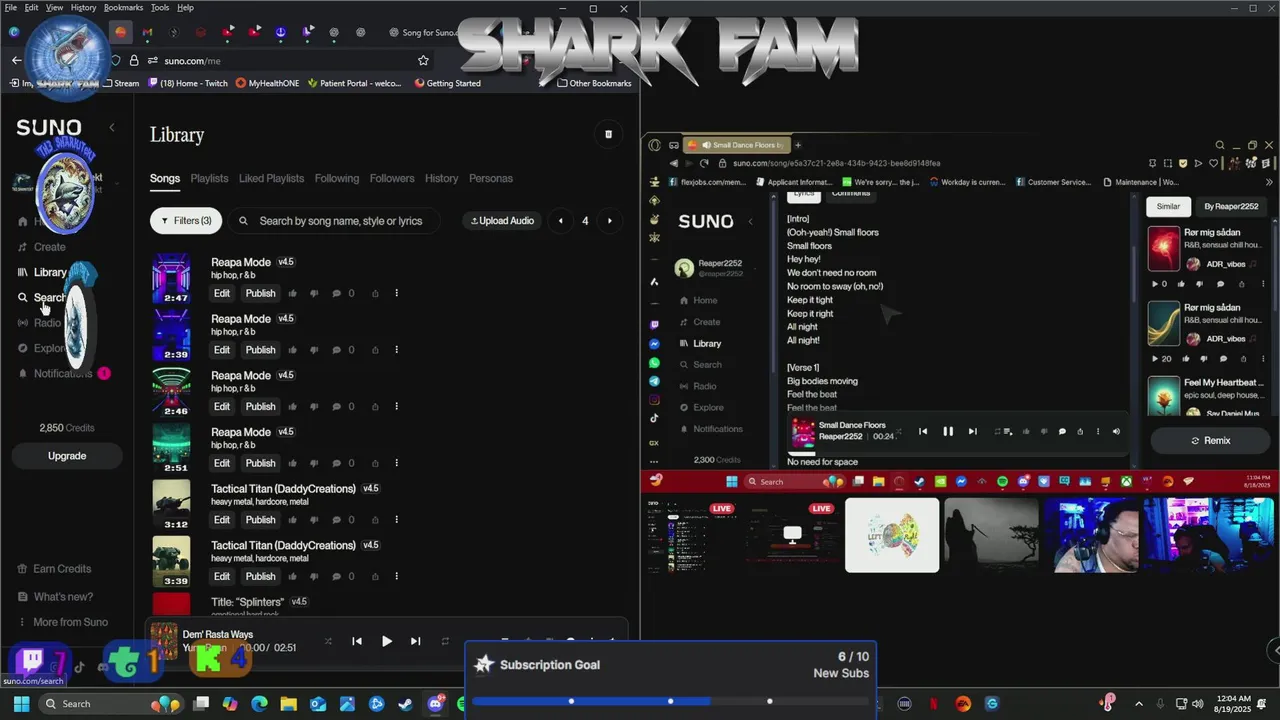Share the 3:39 Tactical Titan song
The height and width of the screenshot is (720, 1280).
(x=375, y=576)
